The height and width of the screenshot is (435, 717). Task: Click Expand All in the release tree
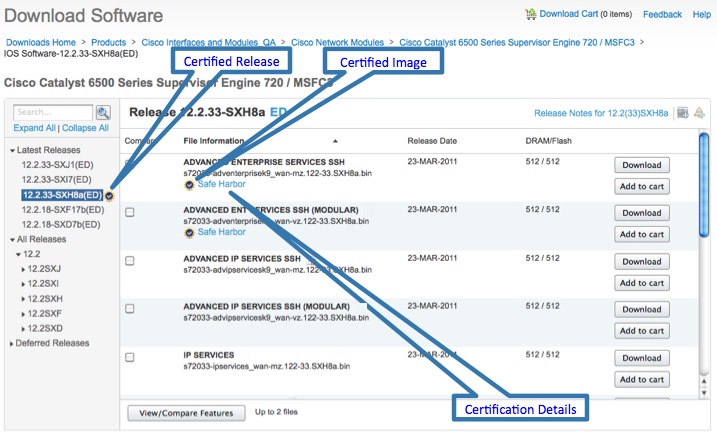[x=34, y=128]
